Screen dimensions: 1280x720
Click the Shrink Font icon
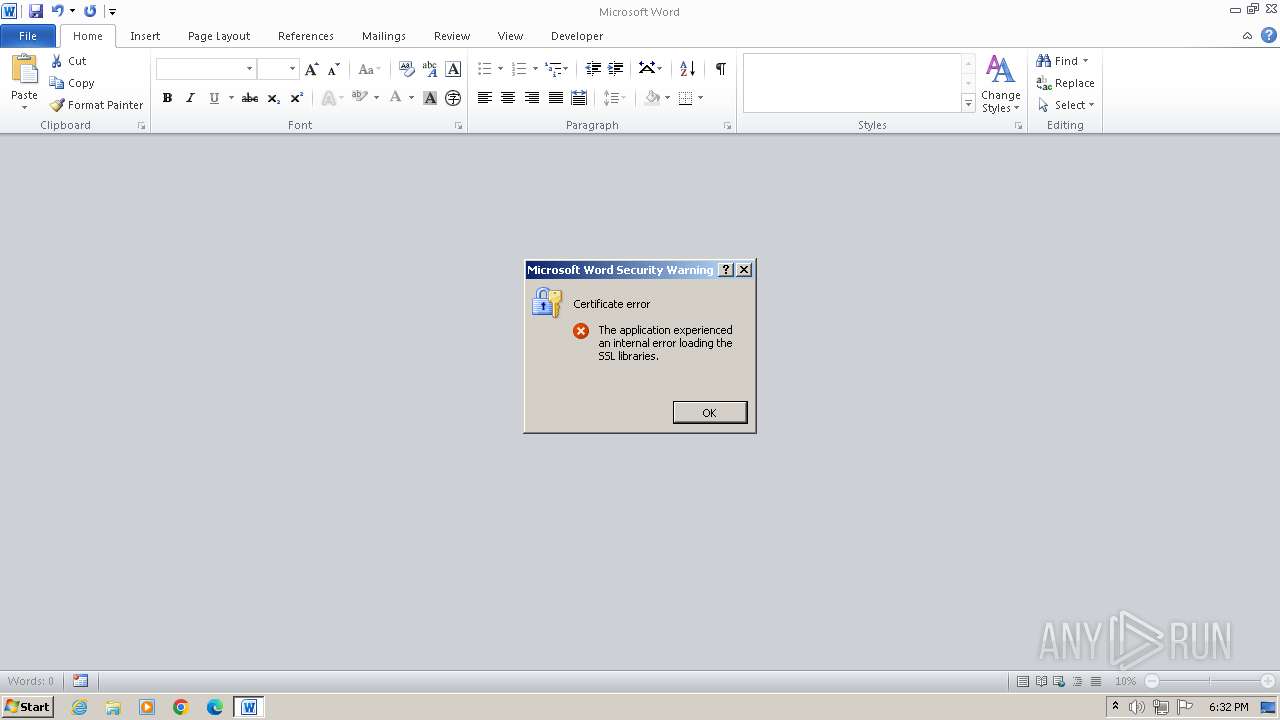click(334, 69)
